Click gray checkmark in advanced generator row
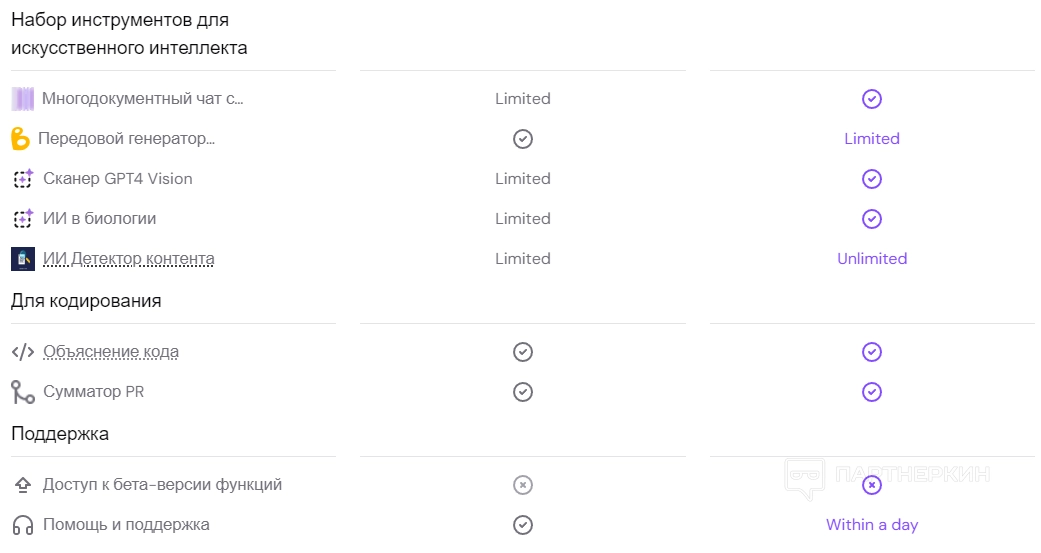The width and height of the screenshot is (1041, 553). coord(522,139)
